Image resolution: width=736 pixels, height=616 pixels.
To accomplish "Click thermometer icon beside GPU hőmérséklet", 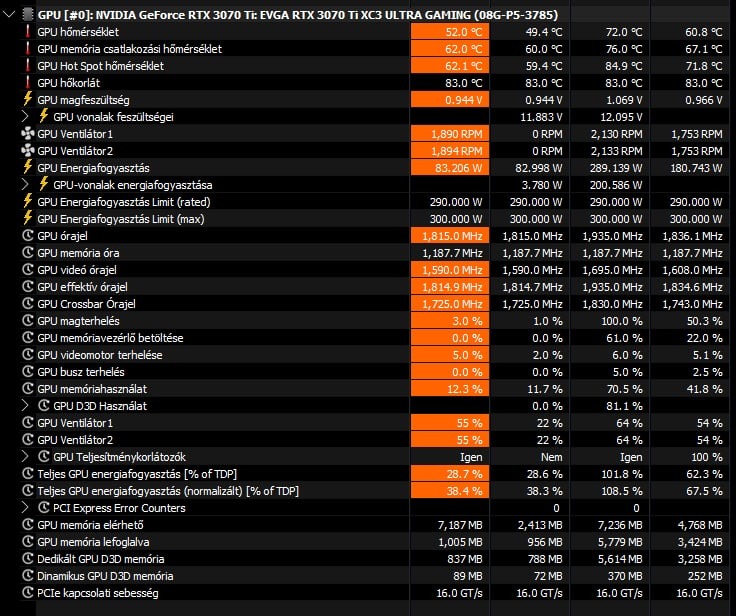I will (x=28, y=32).
